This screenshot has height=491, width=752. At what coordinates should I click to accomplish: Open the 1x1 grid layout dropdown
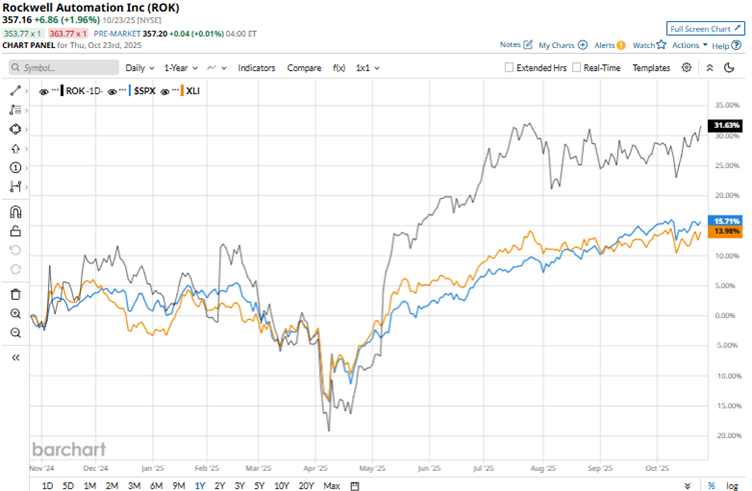pyautogui.click(x=367, y=68)
